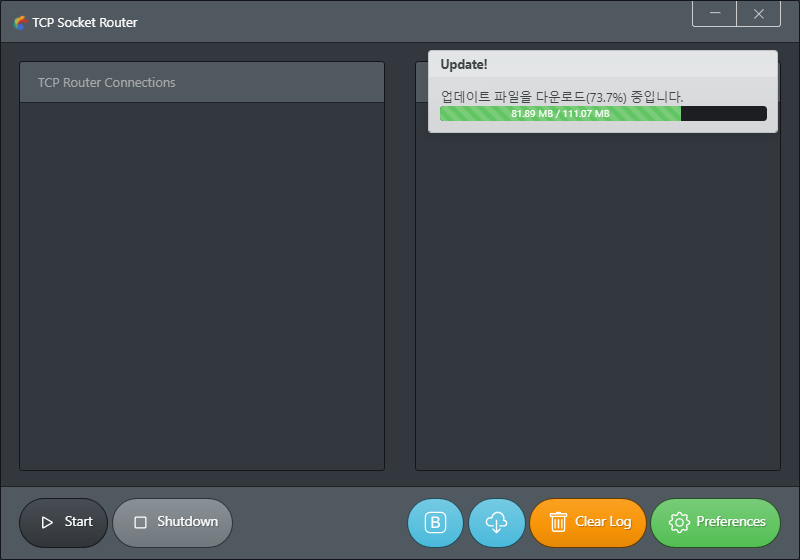Click the TCP Socket Router window title text
The width and height of the screenshot is (800, 560).
(x=85, y=22)
